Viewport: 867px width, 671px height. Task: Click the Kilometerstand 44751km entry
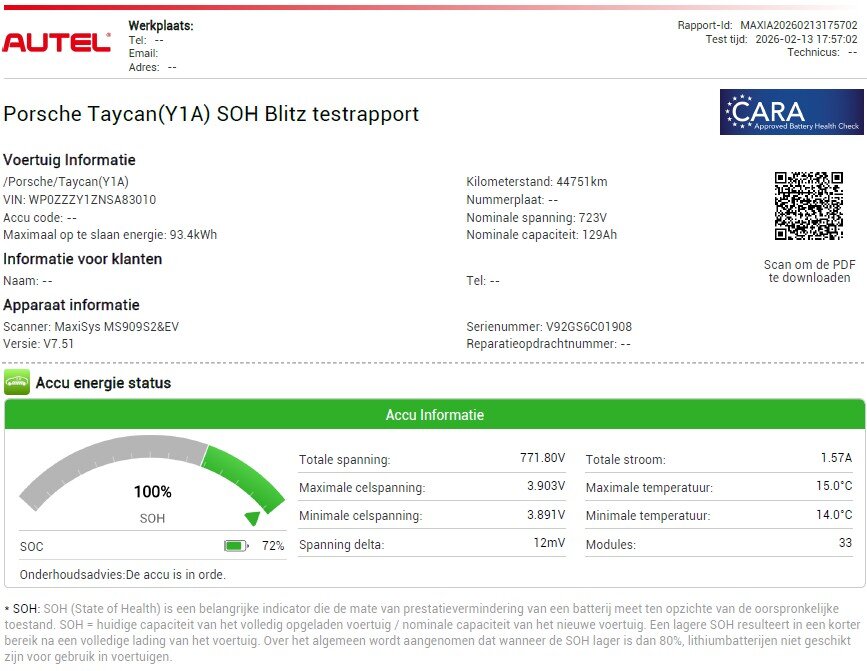tap(536, 182)
